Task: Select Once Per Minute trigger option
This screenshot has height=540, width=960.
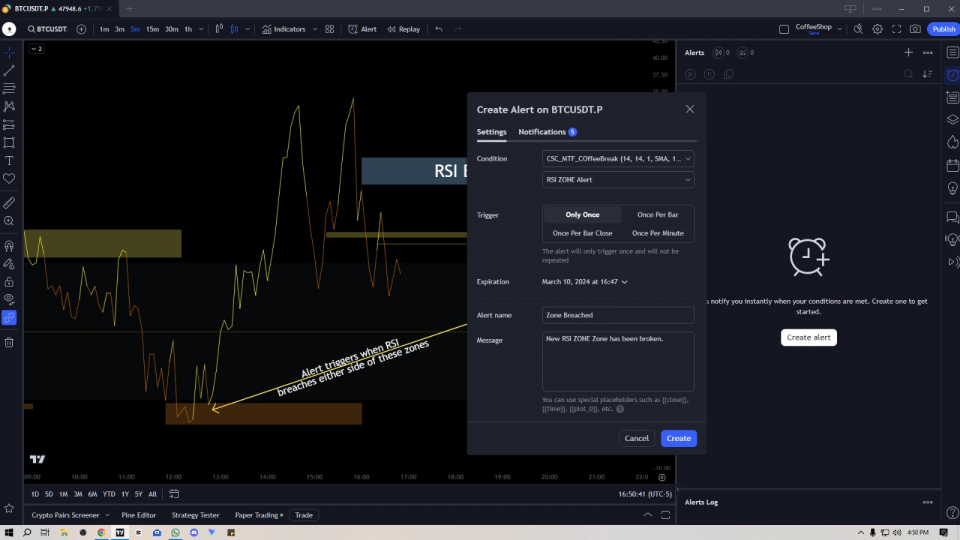Action: (x=657, y=233)
